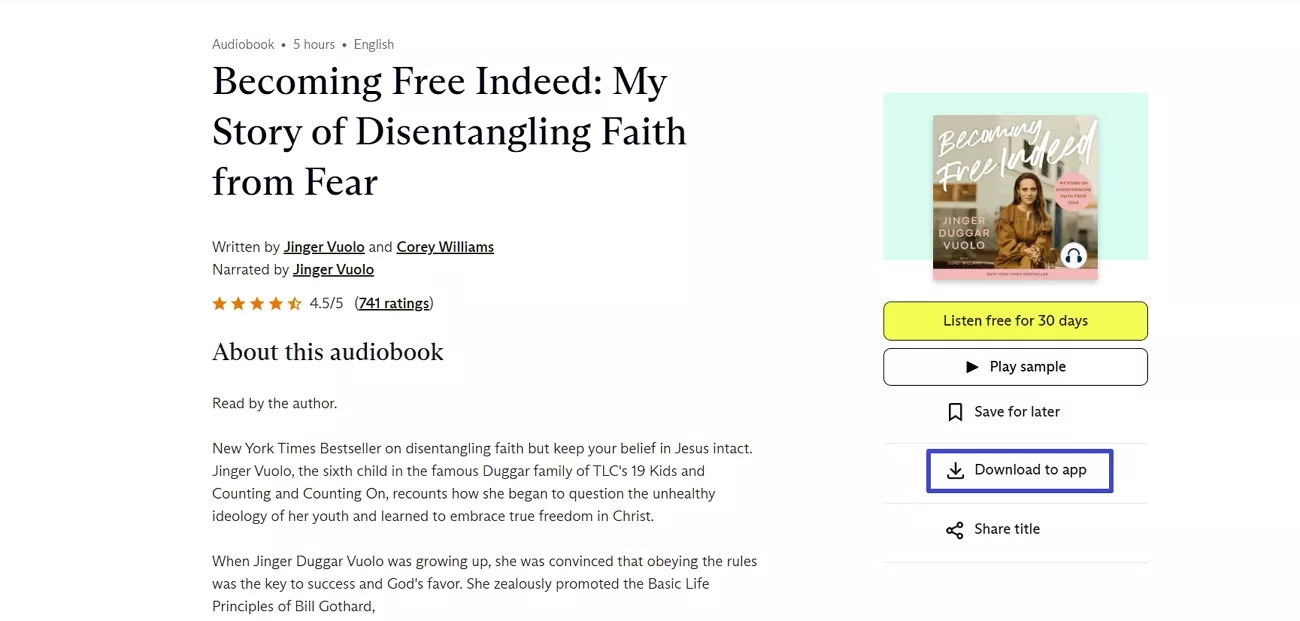Viewport: 1300px width, 621px height.
Task: Click the 4.5/5 rating score text
Action: point(326,303)
